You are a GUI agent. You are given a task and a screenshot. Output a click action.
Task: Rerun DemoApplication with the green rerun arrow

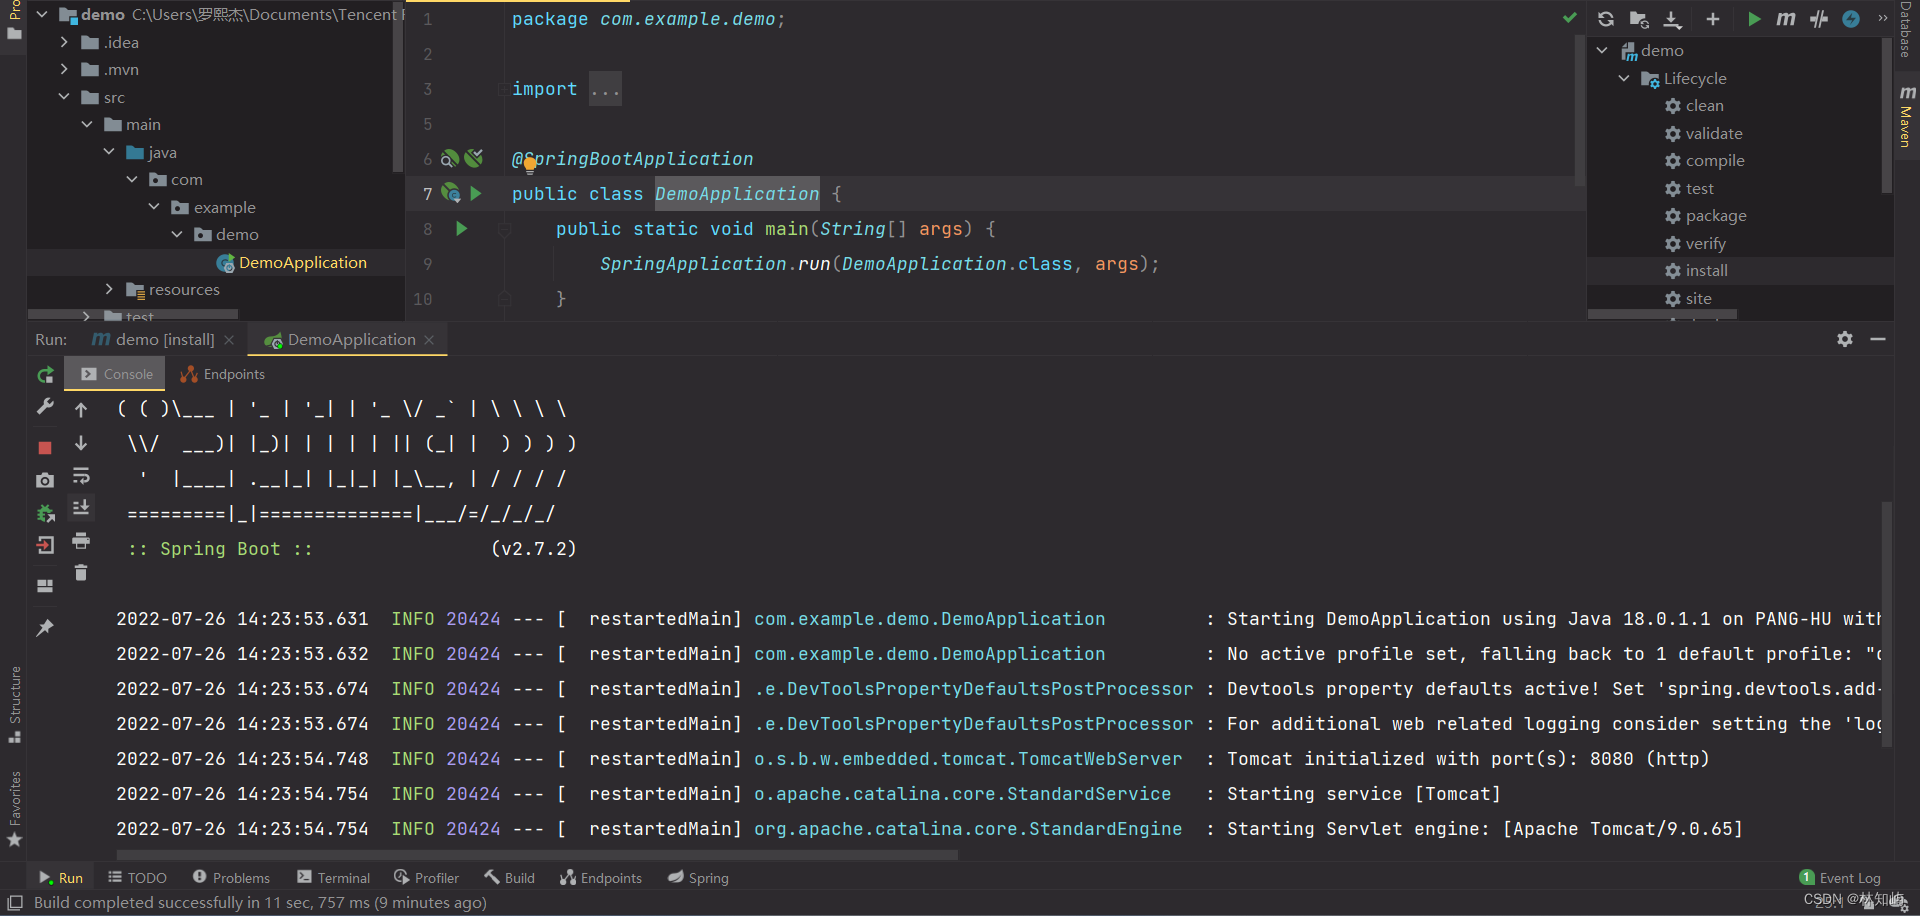click(x=45, y=375)
